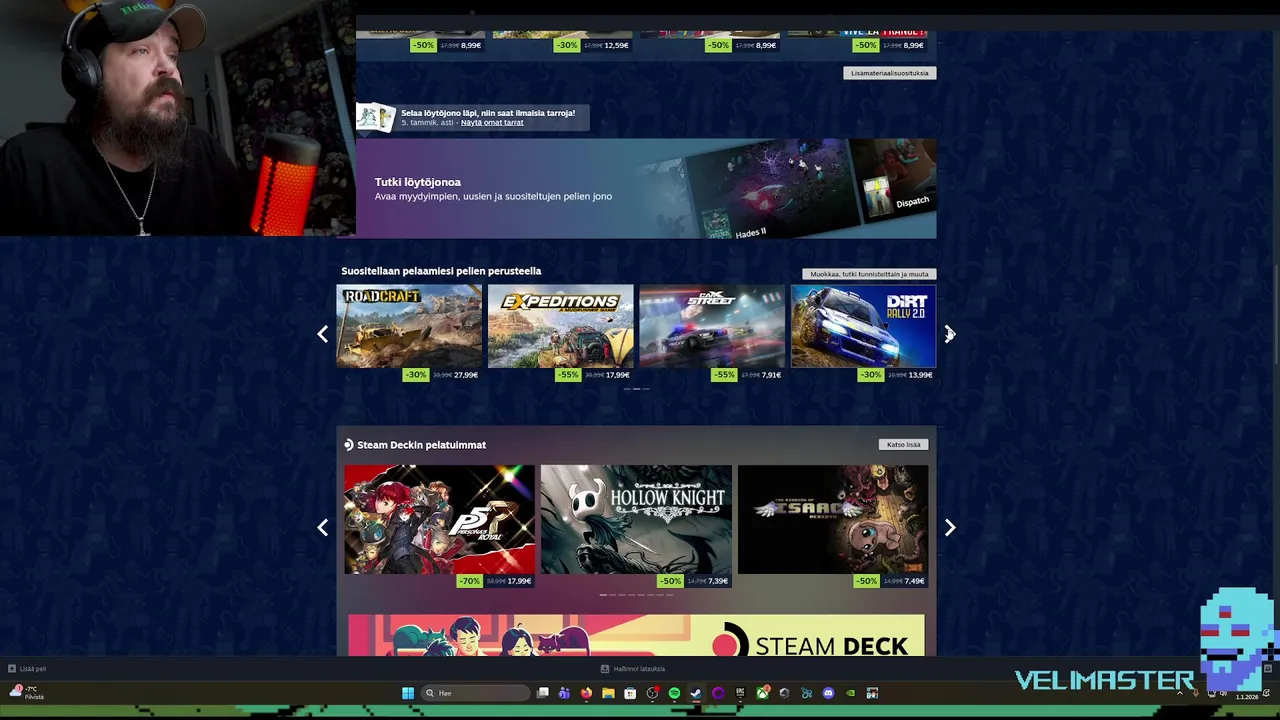Open Epic Games Launcher from the taskbar
The width and height of the screenshot is (1280, 720).
click(x=740, y=693)
